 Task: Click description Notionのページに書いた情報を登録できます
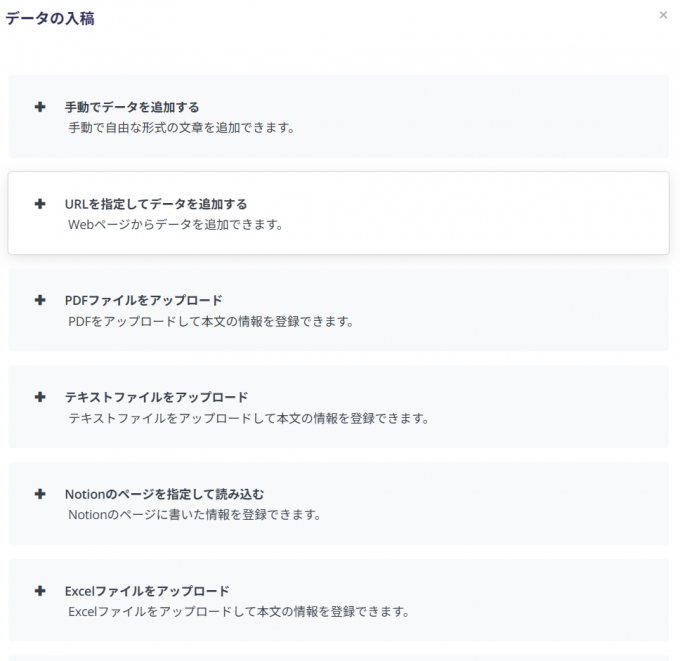(x=195, y=515)
